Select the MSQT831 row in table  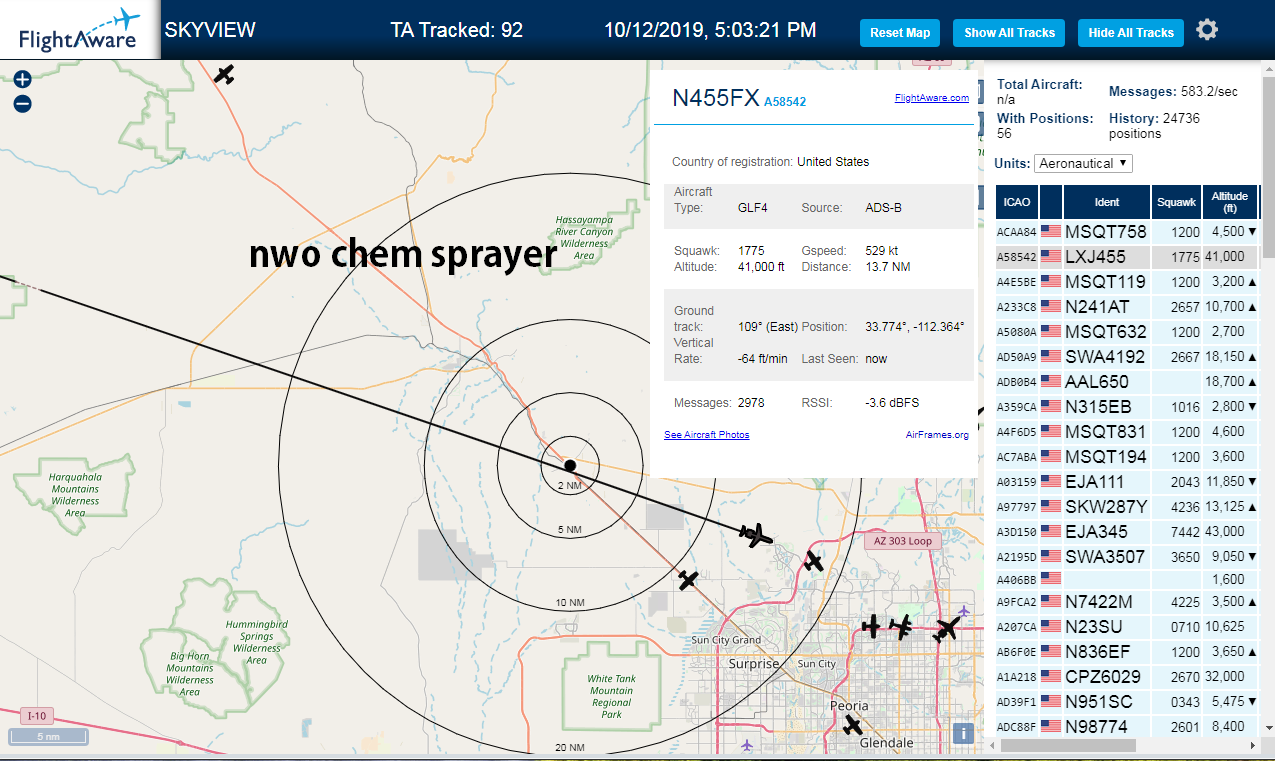[x=1126, y=432]
